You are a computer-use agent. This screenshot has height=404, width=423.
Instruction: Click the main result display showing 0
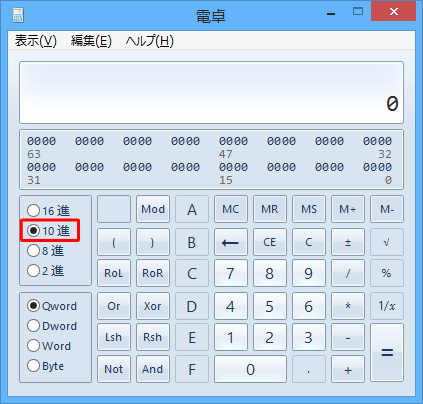[x=211, y=92]
